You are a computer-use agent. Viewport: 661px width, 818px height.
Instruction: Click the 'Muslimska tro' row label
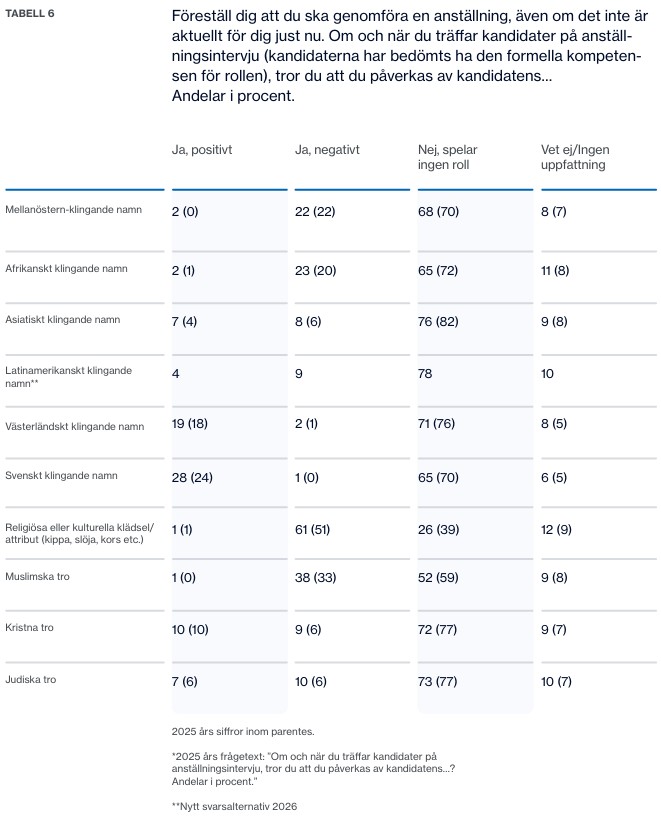pos(37,576)
